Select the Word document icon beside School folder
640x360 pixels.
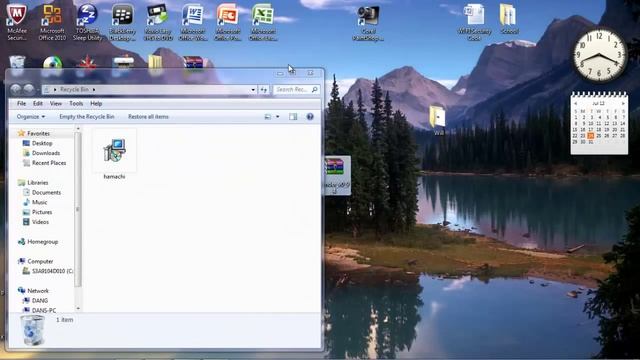click(474, 22)
